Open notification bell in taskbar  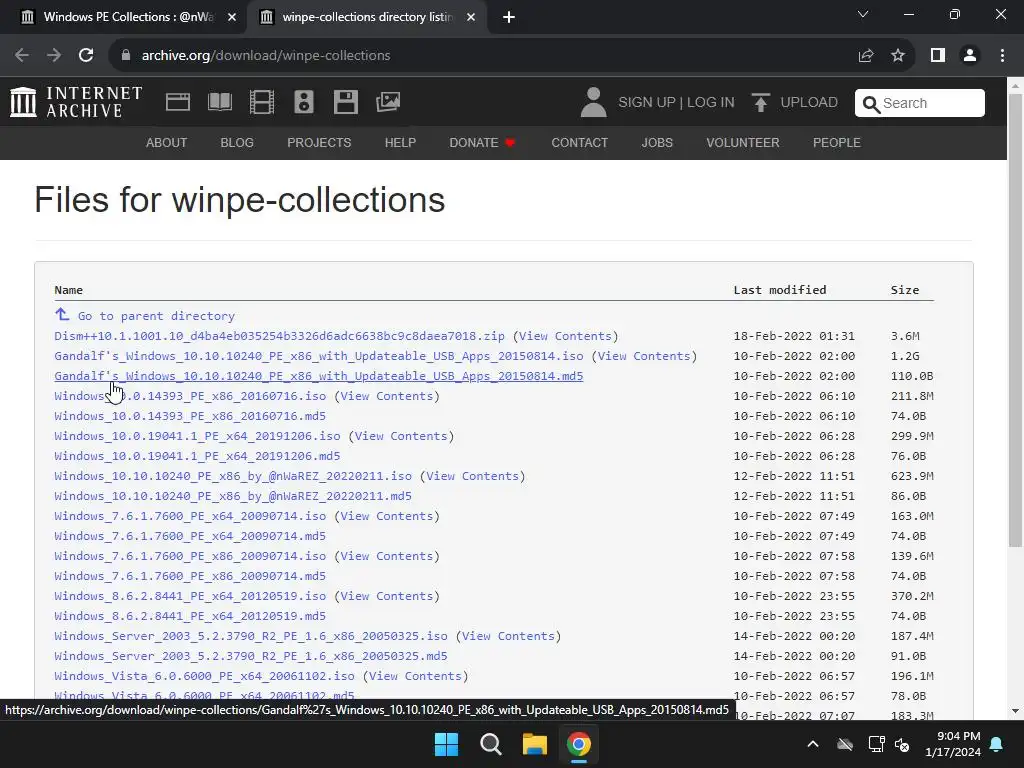[997, 744]
